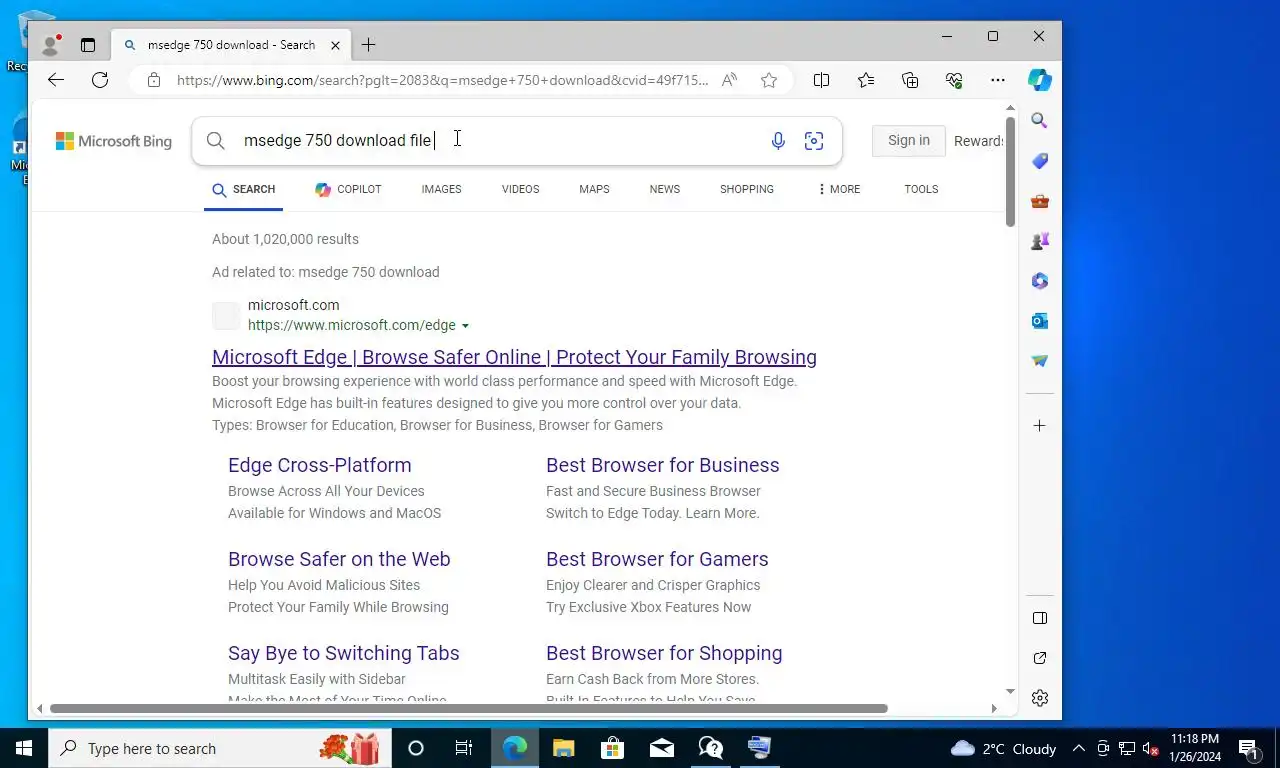Click the horizontal page scrollbar

tap(469, 708)
